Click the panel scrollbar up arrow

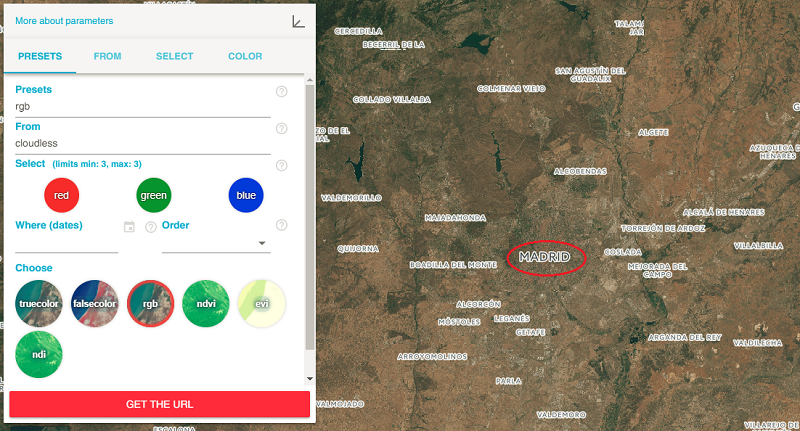pos(310,80)
